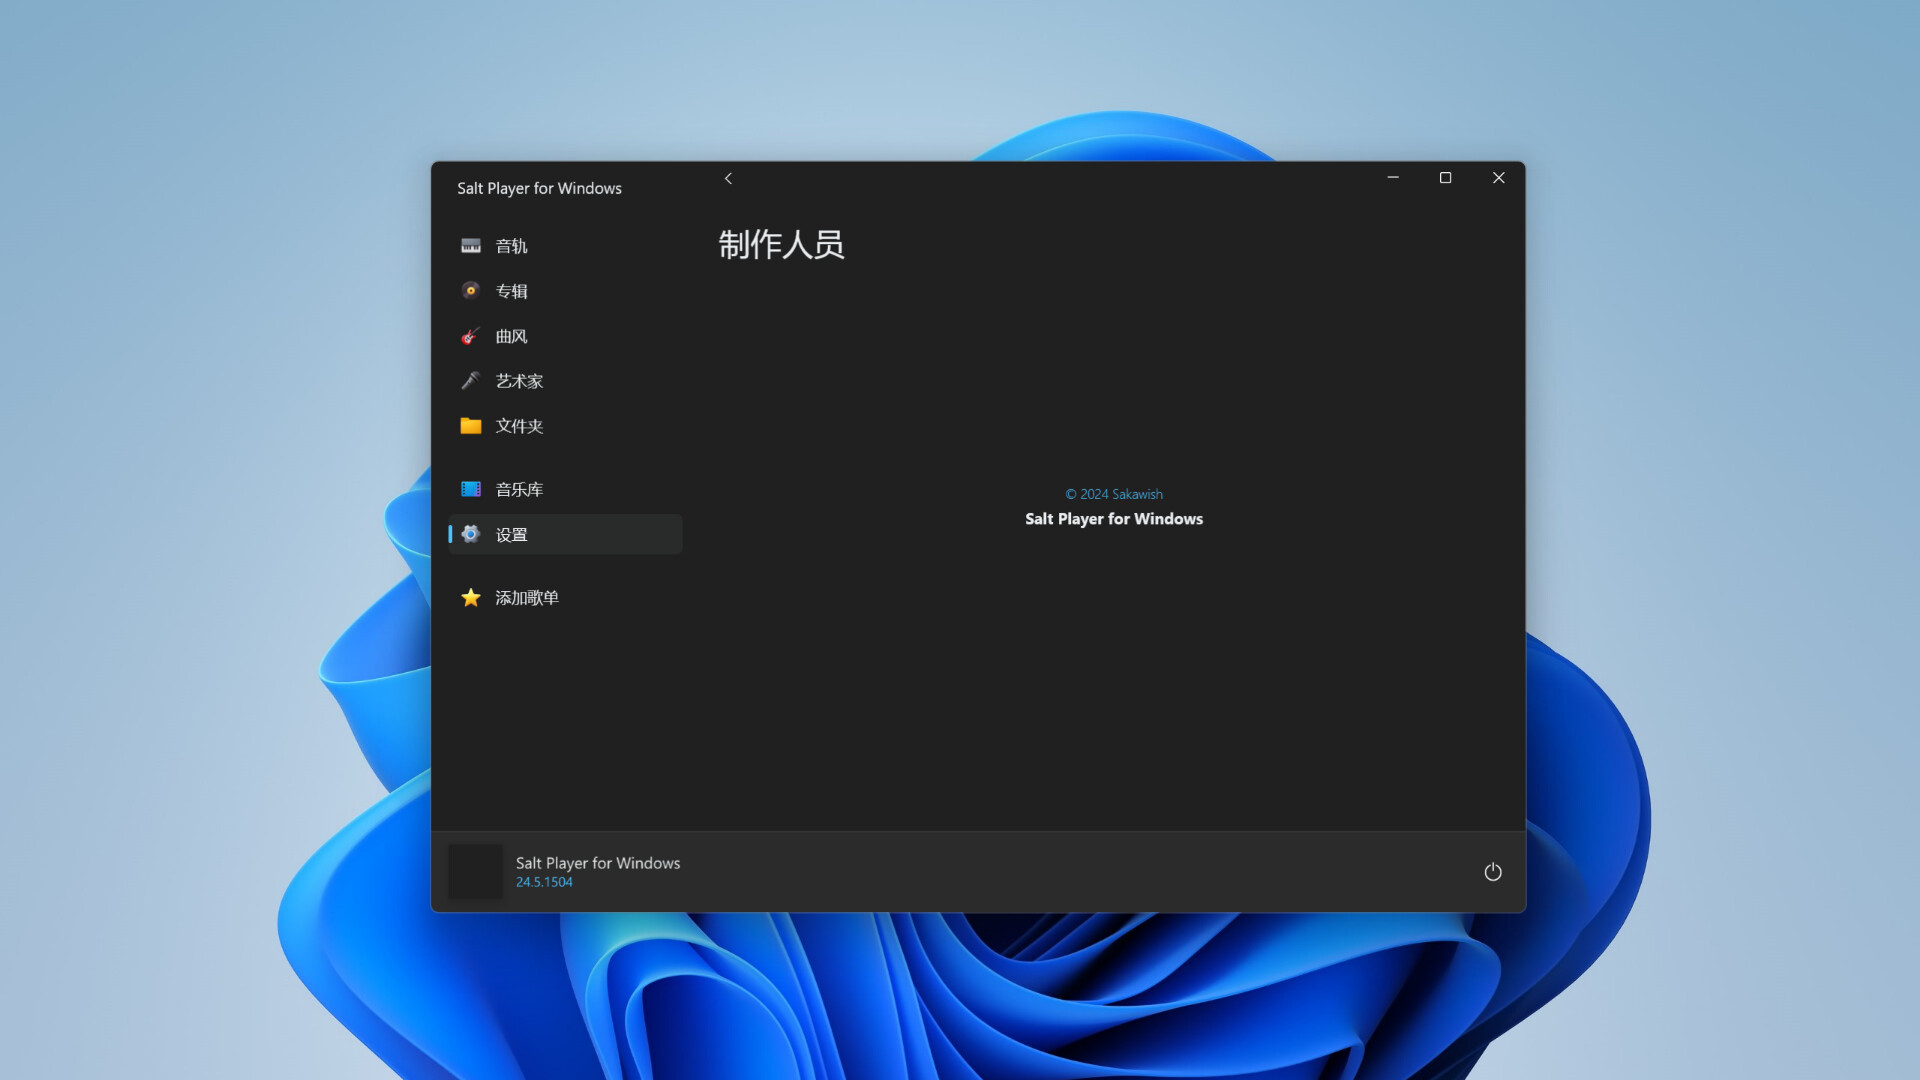
Task: Click the 音乐库 library icon
Action: [x=471, y=489]
